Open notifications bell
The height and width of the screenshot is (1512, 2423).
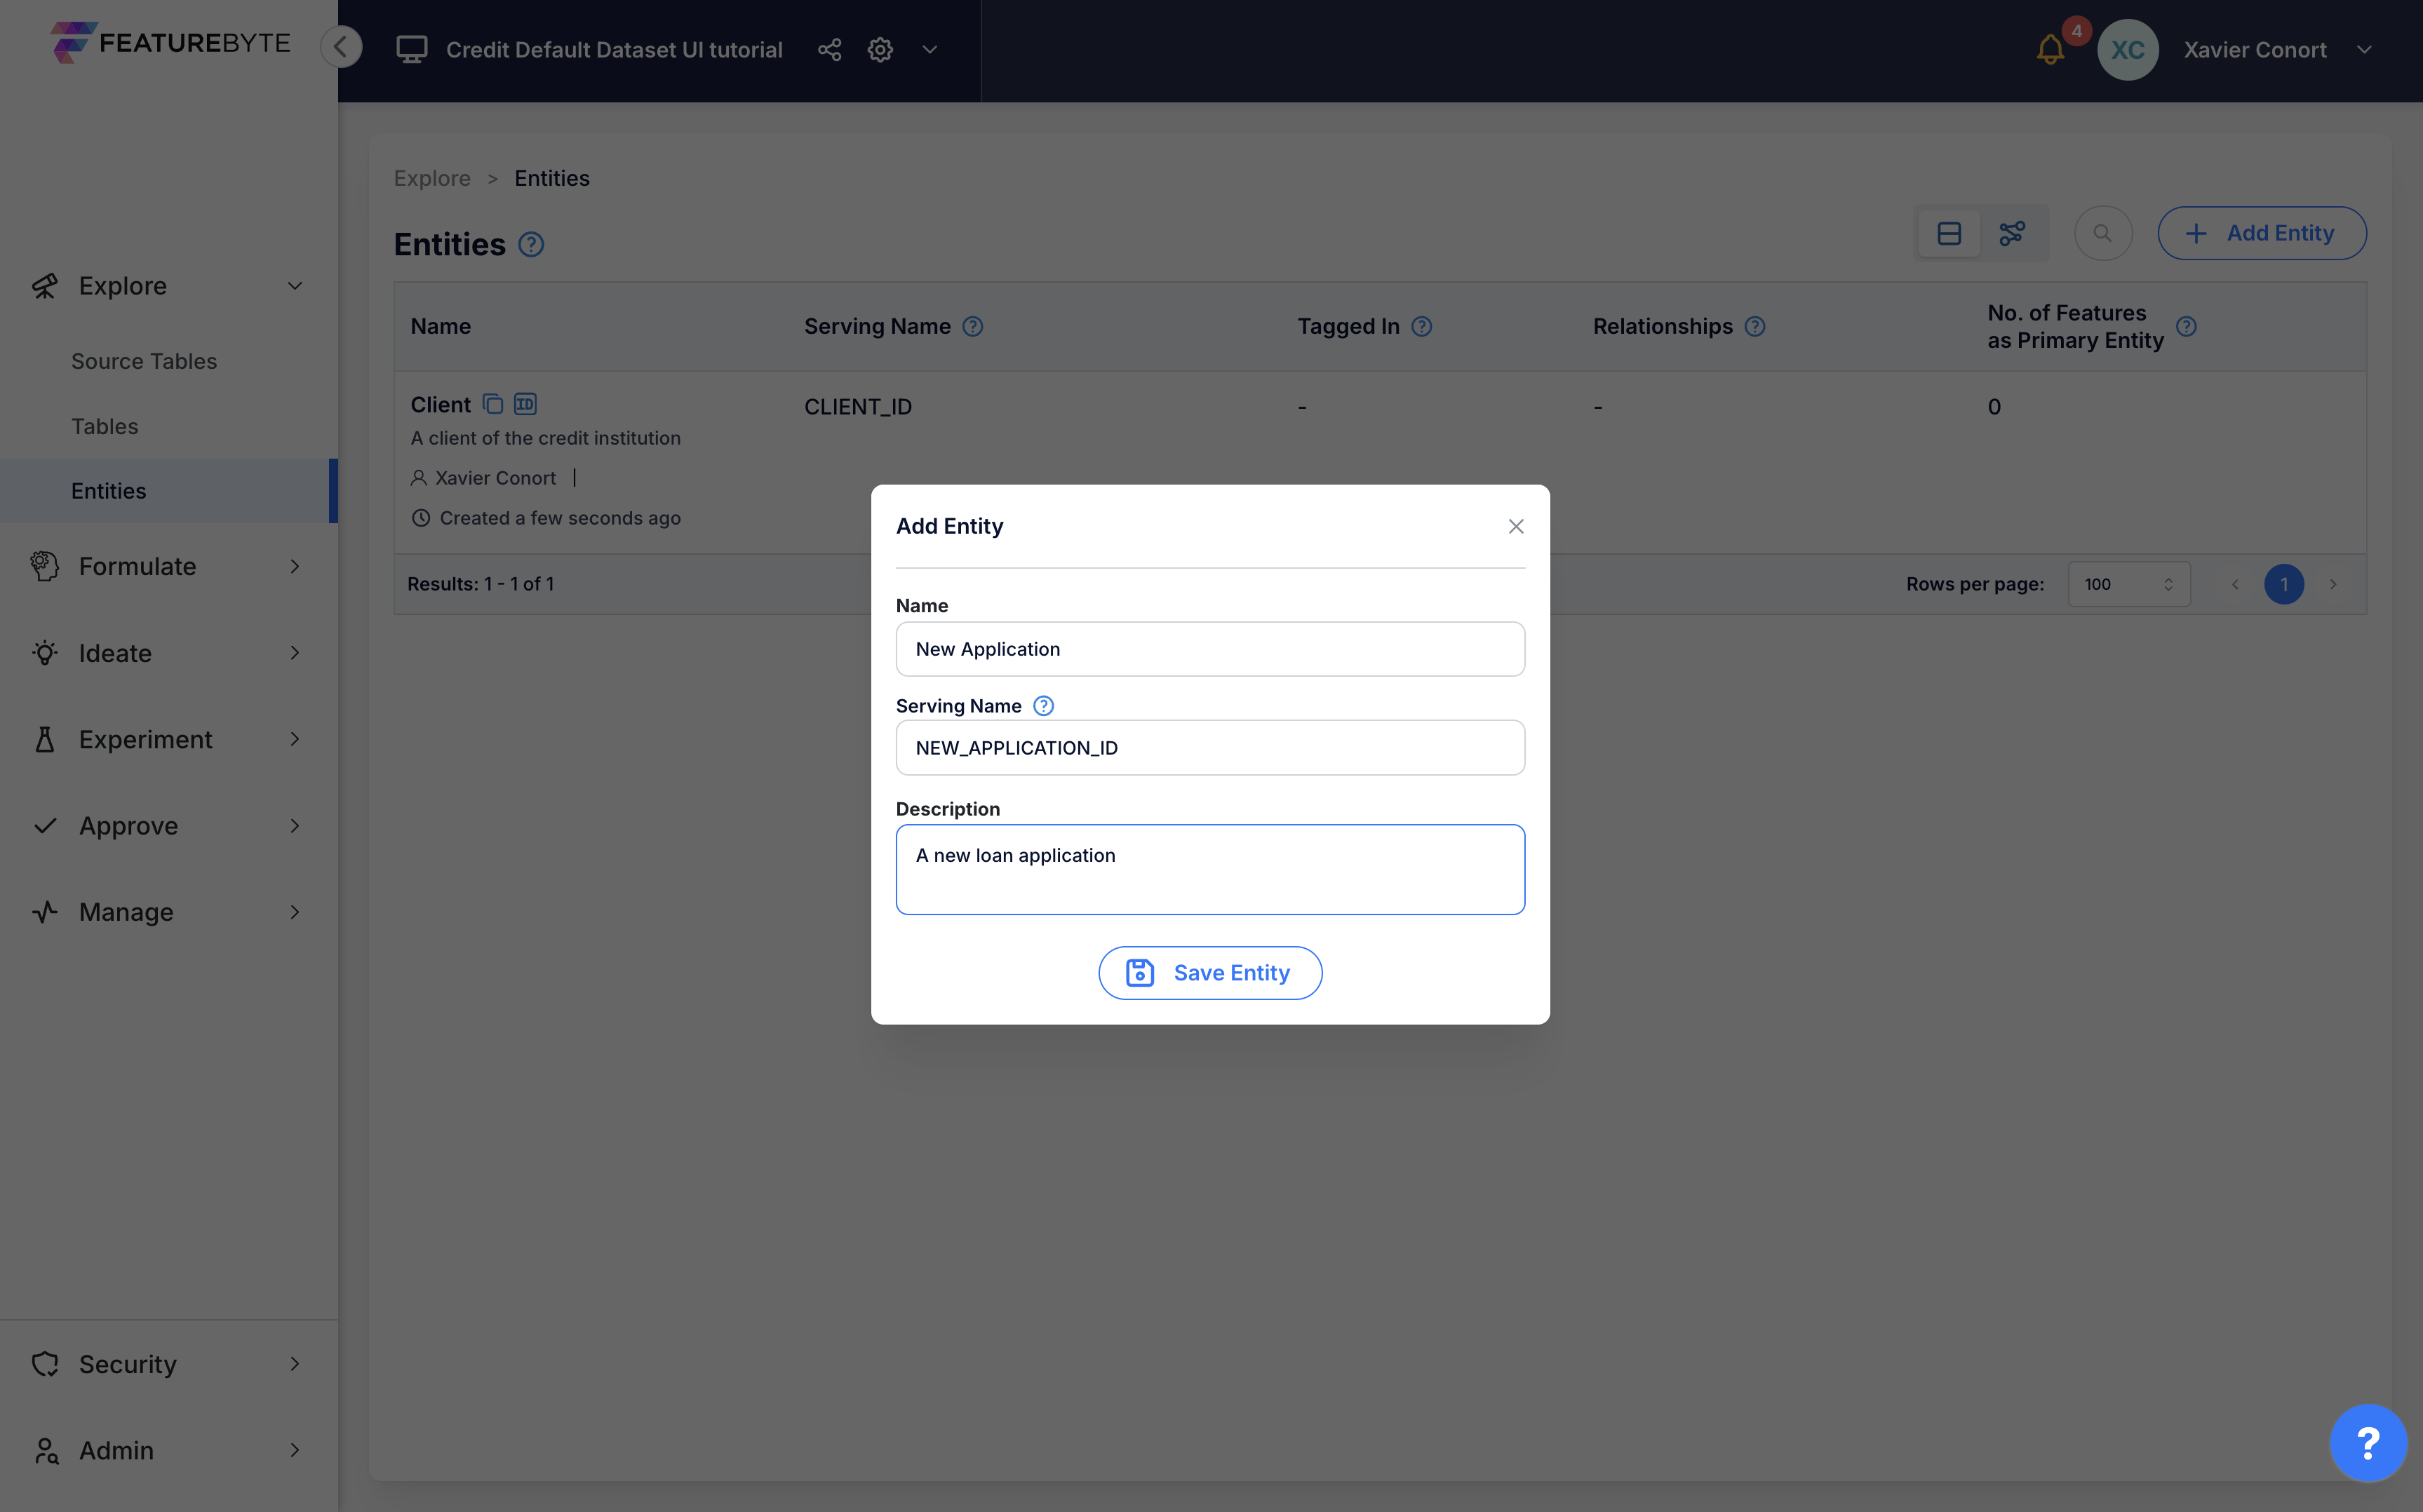(x=2050, y=49)
